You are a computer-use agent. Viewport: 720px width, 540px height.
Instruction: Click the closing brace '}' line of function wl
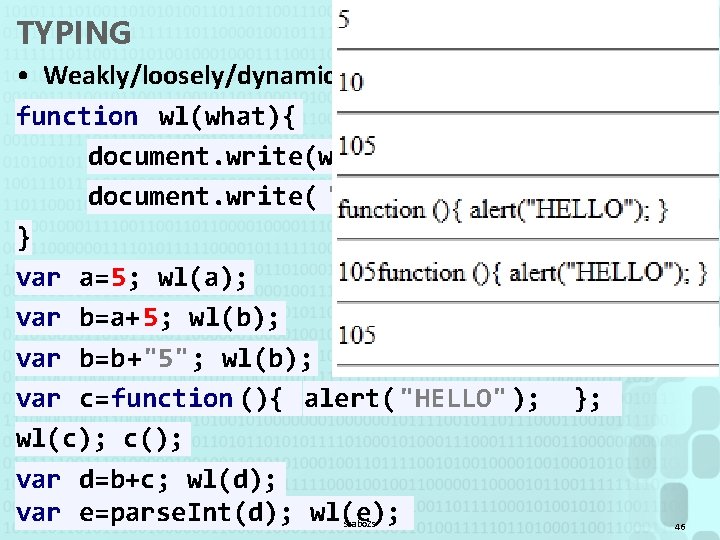[x=23, y=238]
